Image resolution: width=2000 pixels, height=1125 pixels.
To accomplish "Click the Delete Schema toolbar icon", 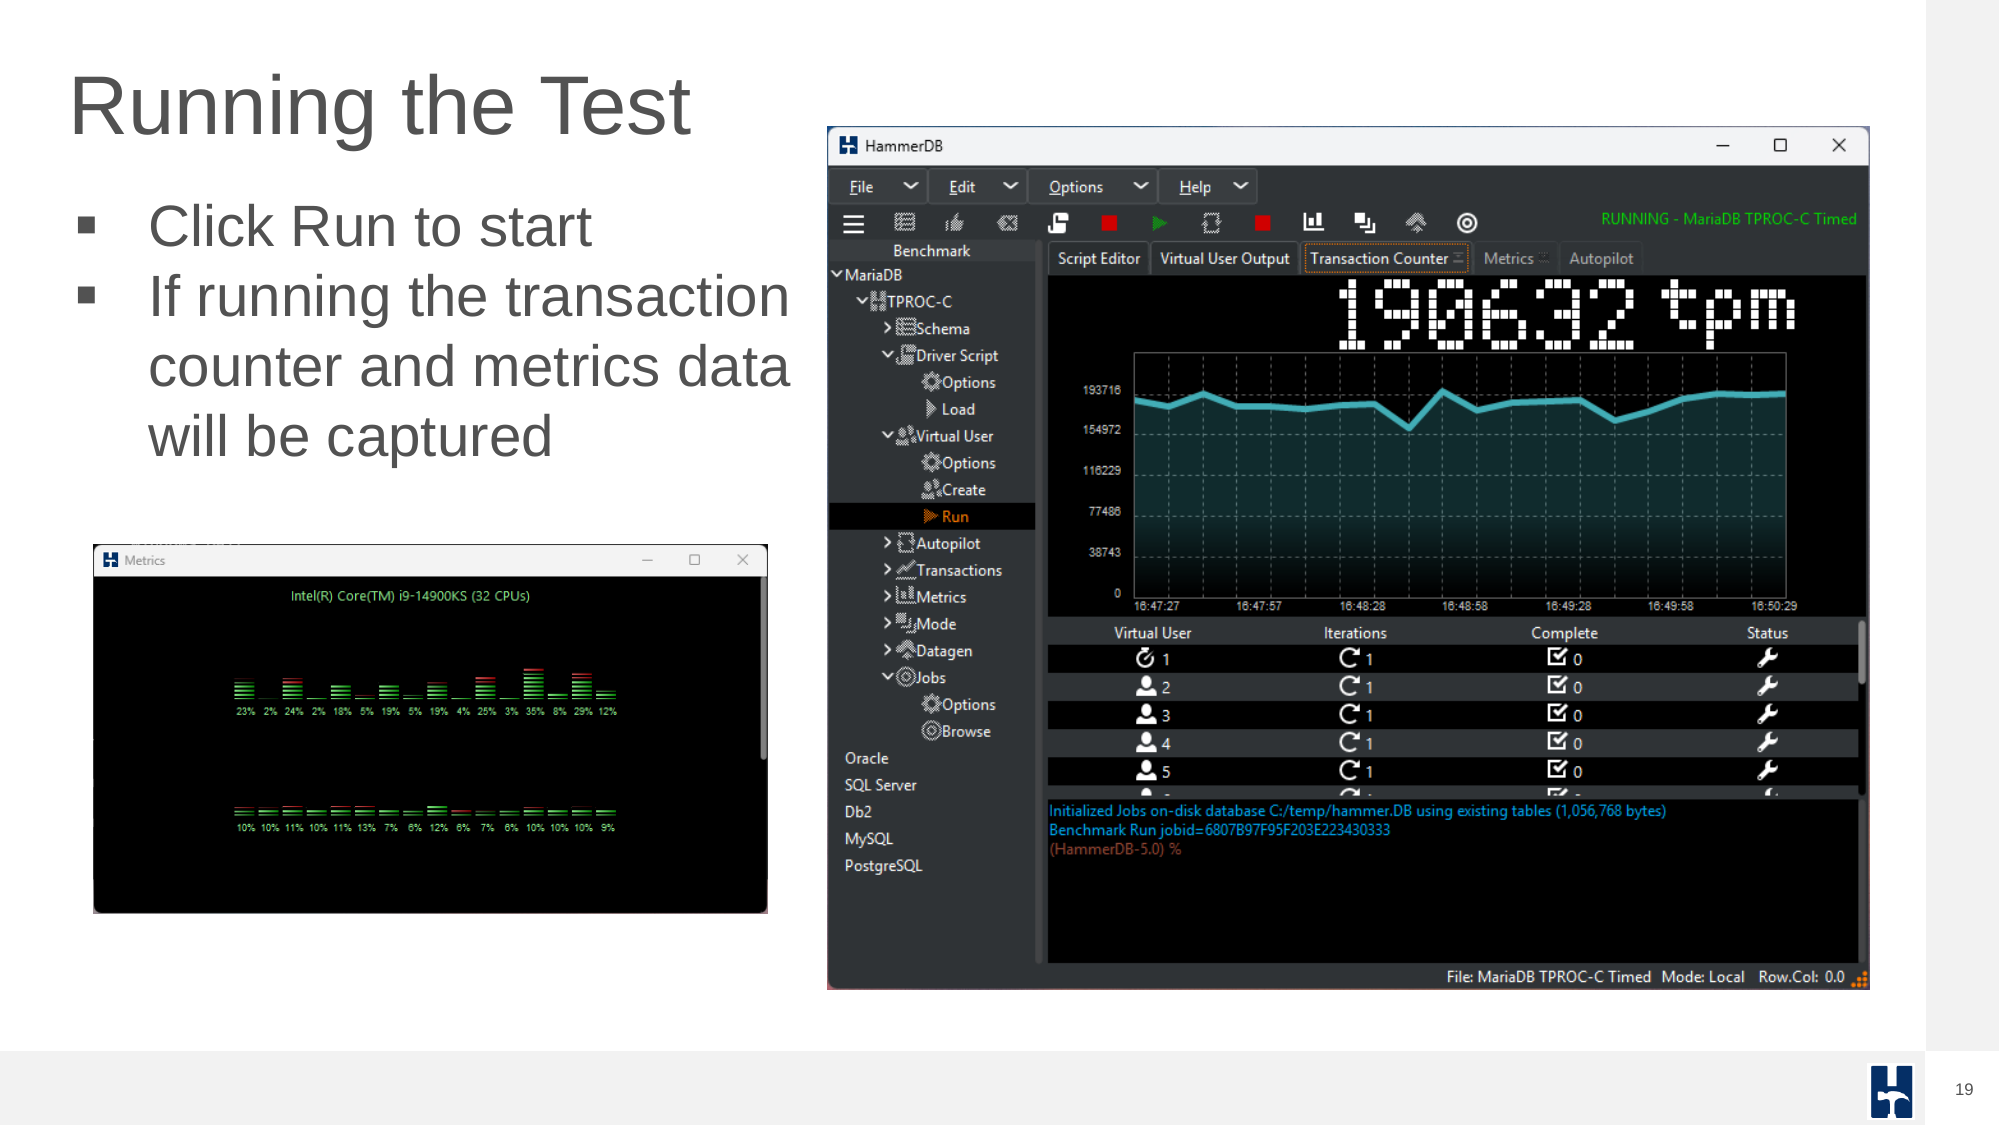I will tap(1007, 223).
